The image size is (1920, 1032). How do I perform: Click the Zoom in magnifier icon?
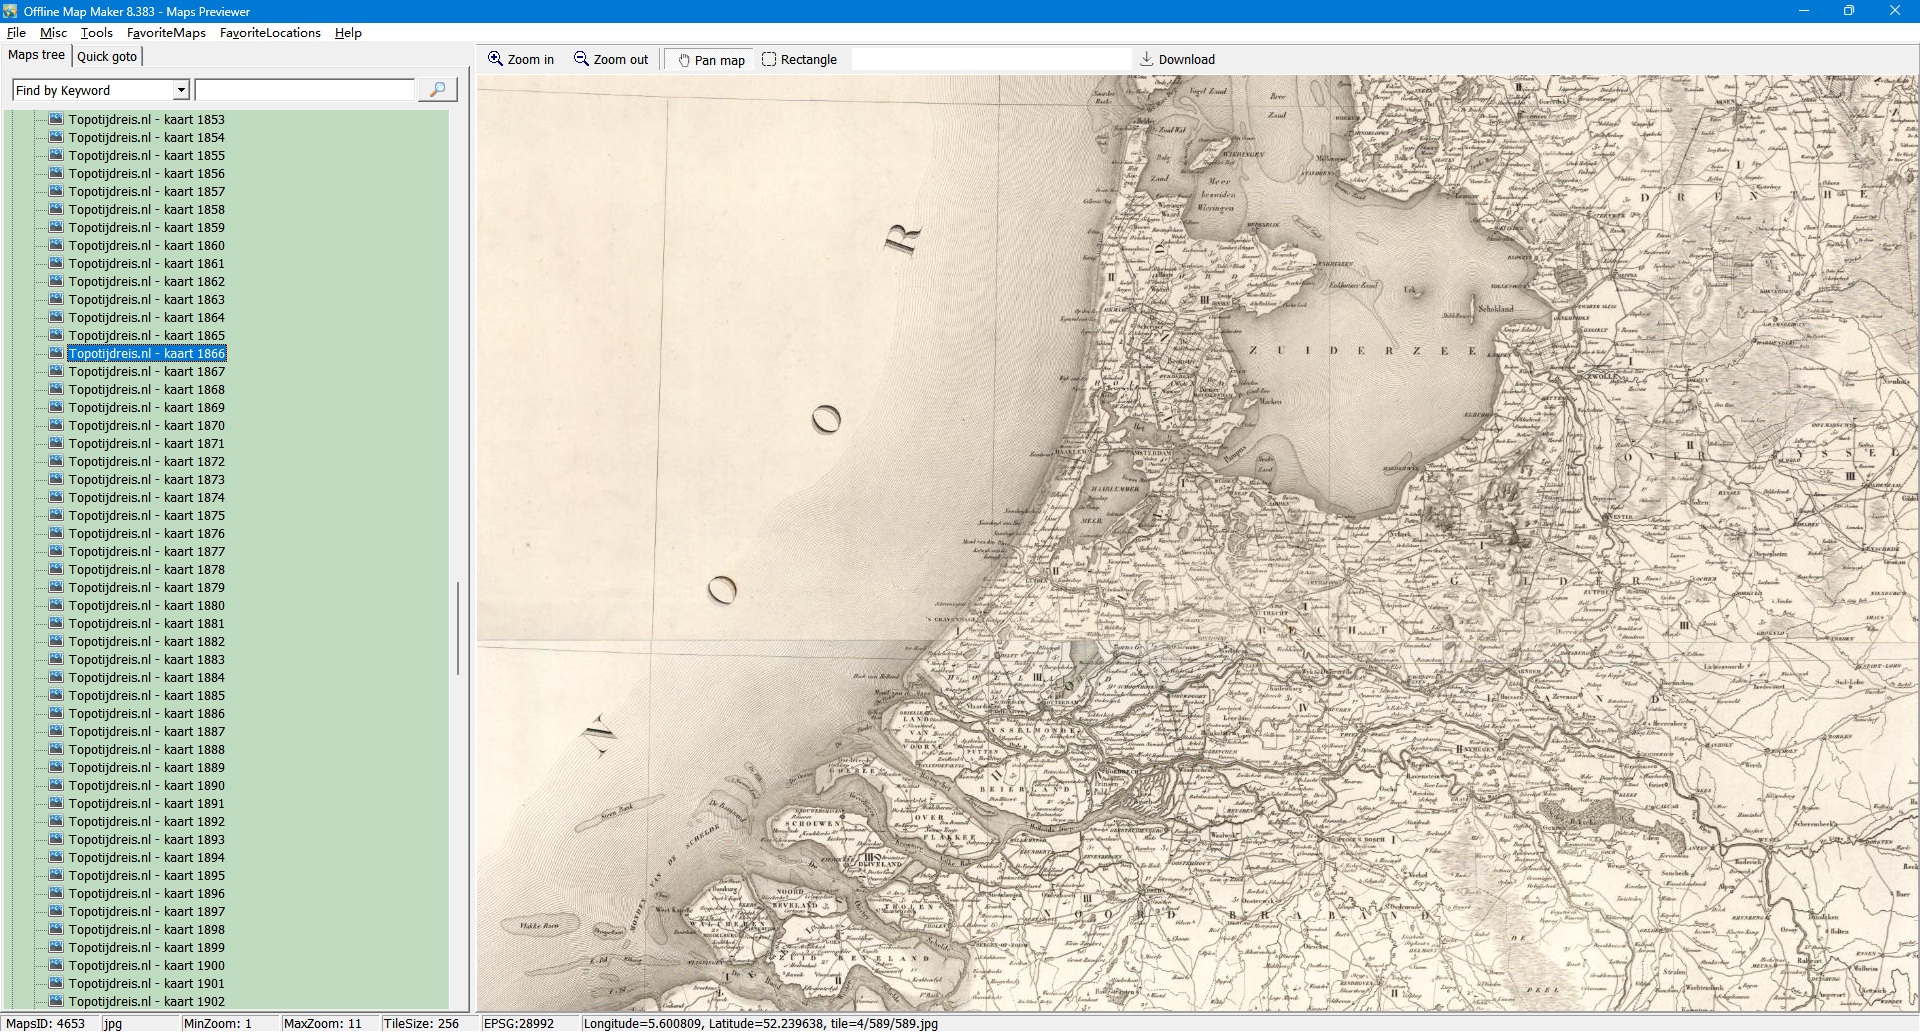click(495, 59)
